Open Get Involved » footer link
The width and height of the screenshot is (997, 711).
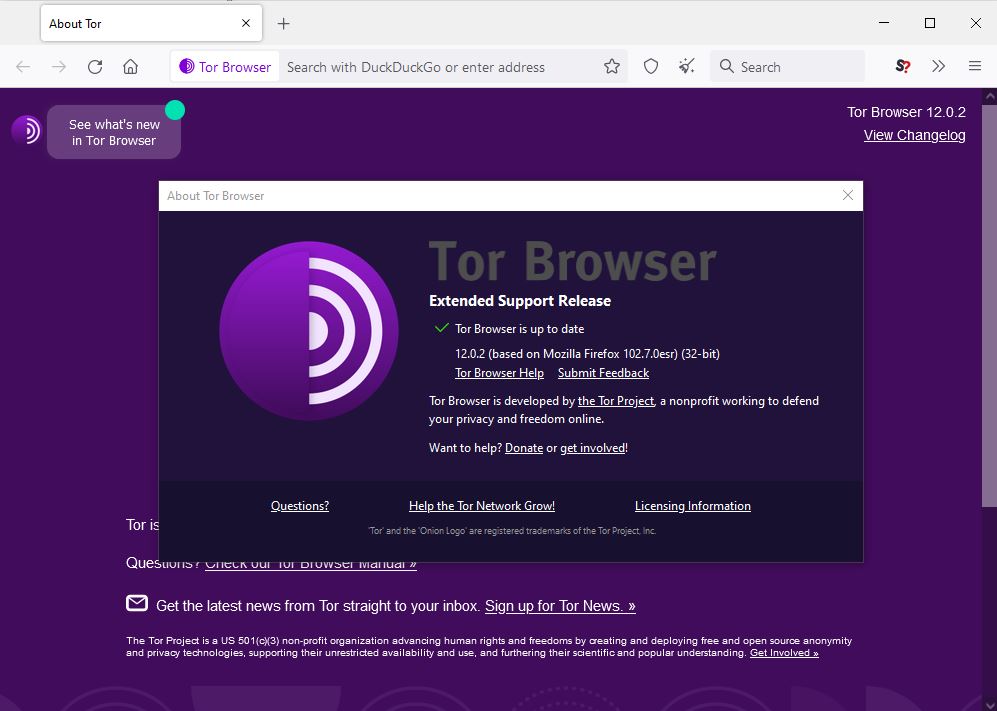pyautogui.click(x=784, y=653)
